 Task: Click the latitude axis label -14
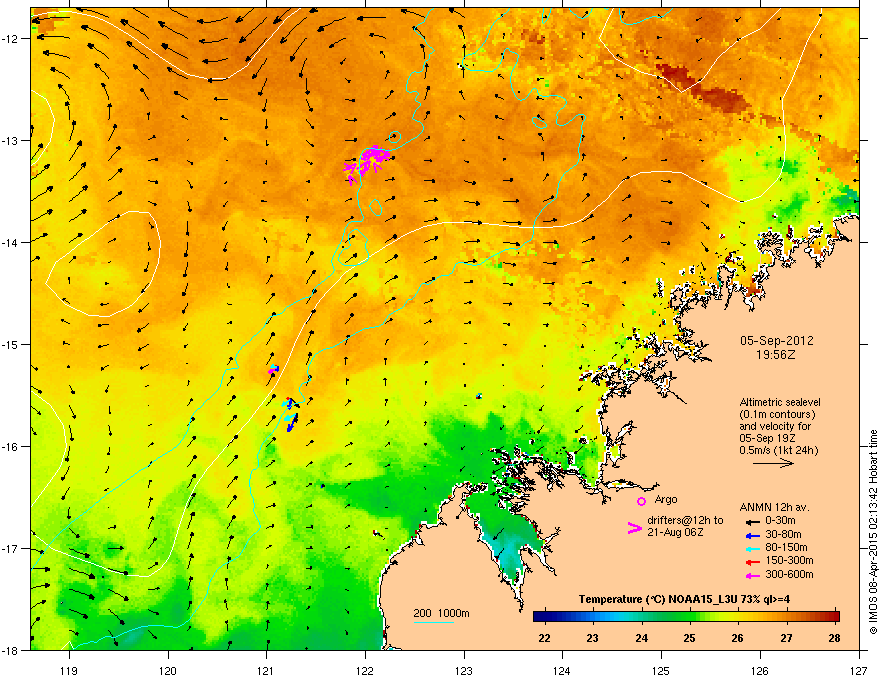10,242
